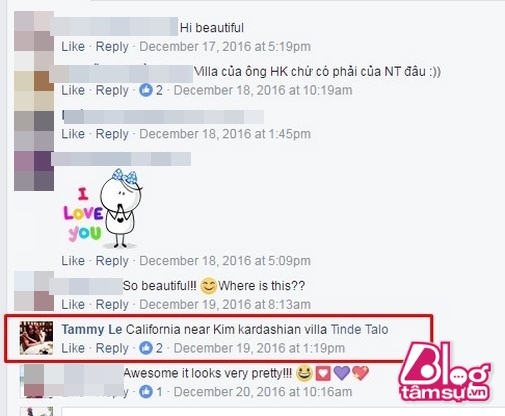
Task: Click thumbs-up icon on Villa comment
Action: tap(146, 90)
